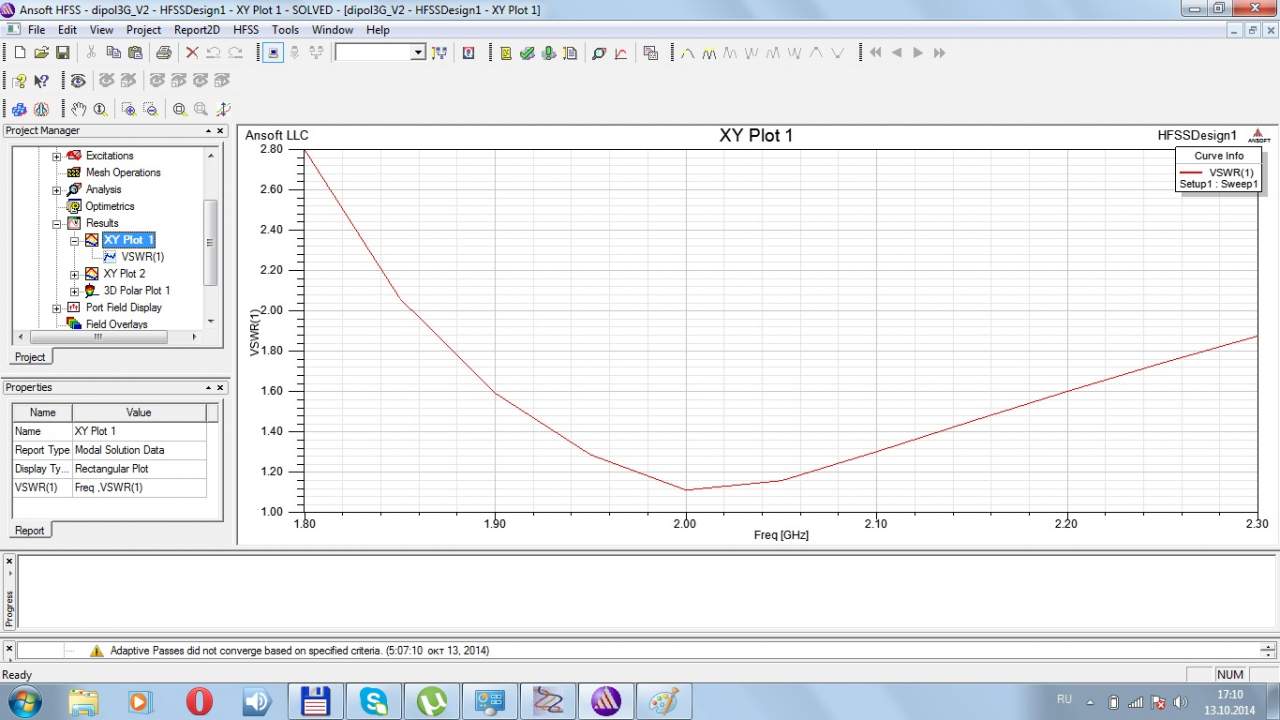The width and height of the screenshot is (1280, 720).
Task: Click the green checkmark Validate icon
Action: click(527, 53)
